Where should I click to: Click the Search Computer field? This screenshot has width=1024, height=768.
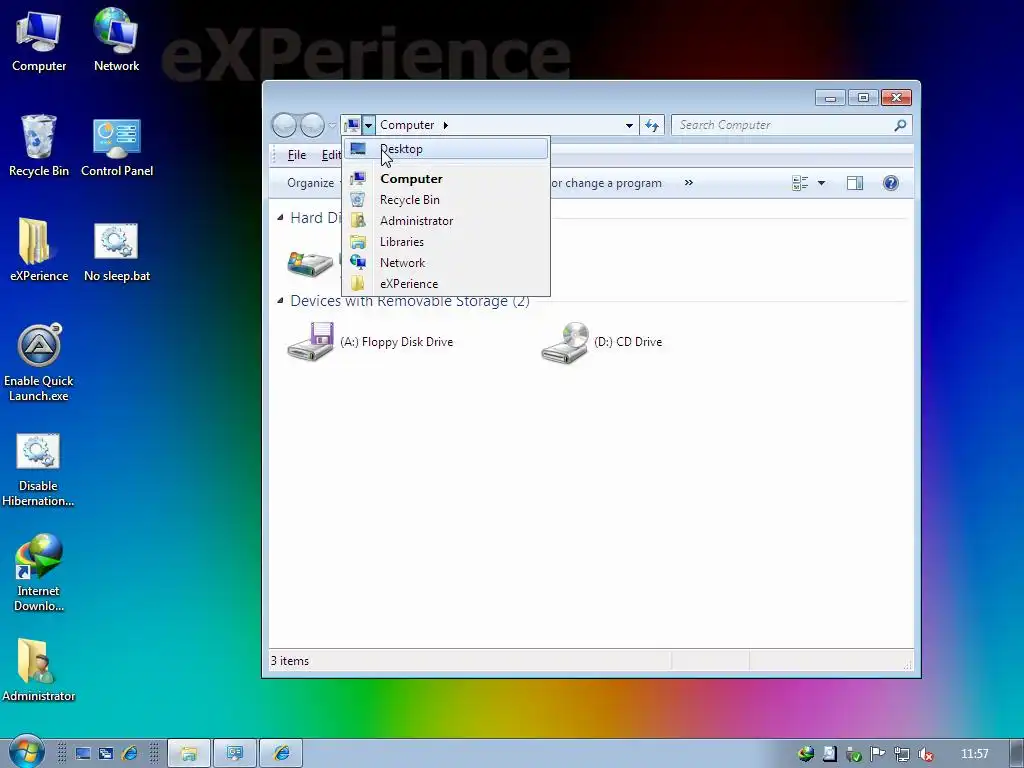[x=784, y=125]
